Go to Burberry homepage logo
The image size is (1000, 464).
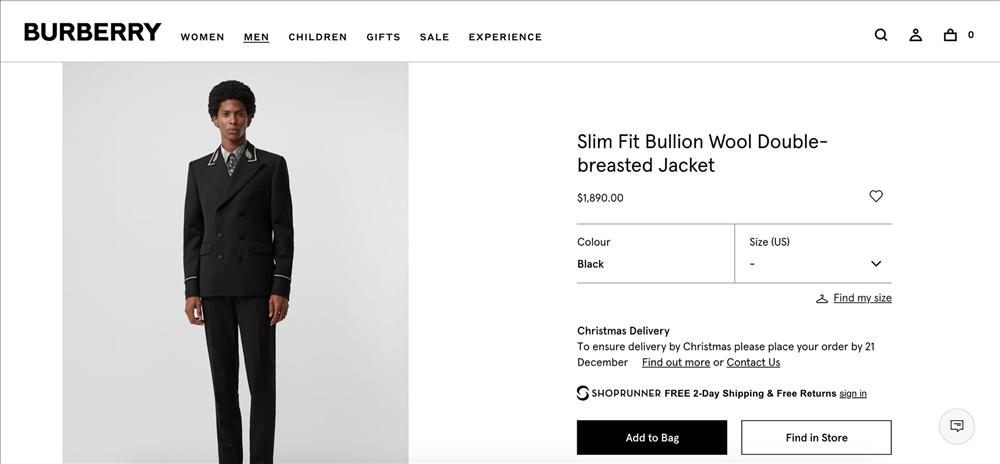tap(92, 32)
